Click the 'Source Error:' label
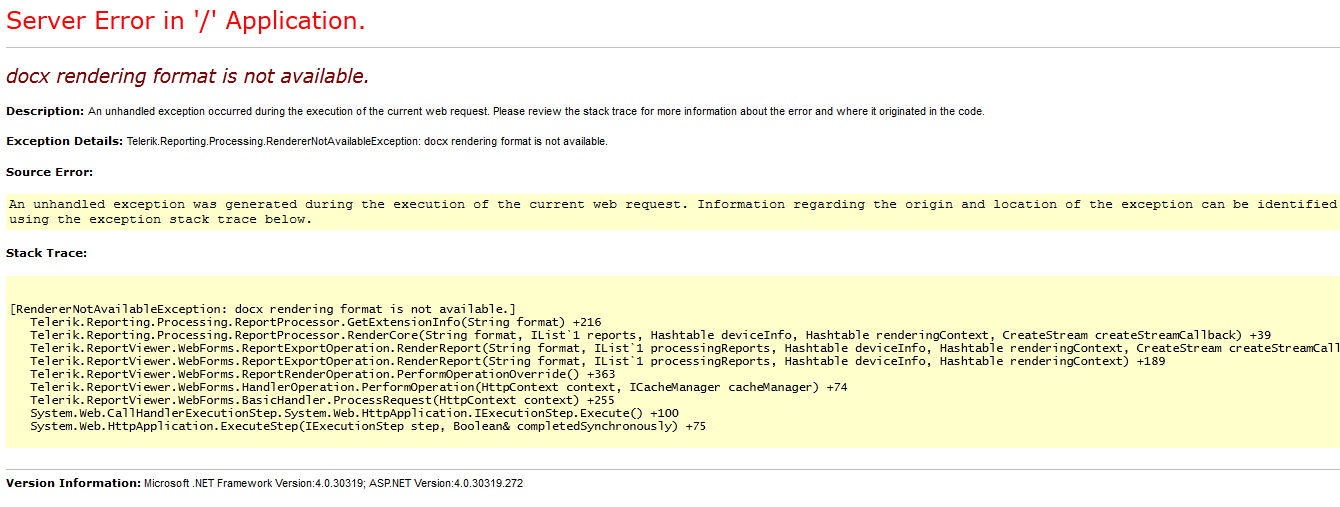This screenshot has height=507, width=1340. 49,172
